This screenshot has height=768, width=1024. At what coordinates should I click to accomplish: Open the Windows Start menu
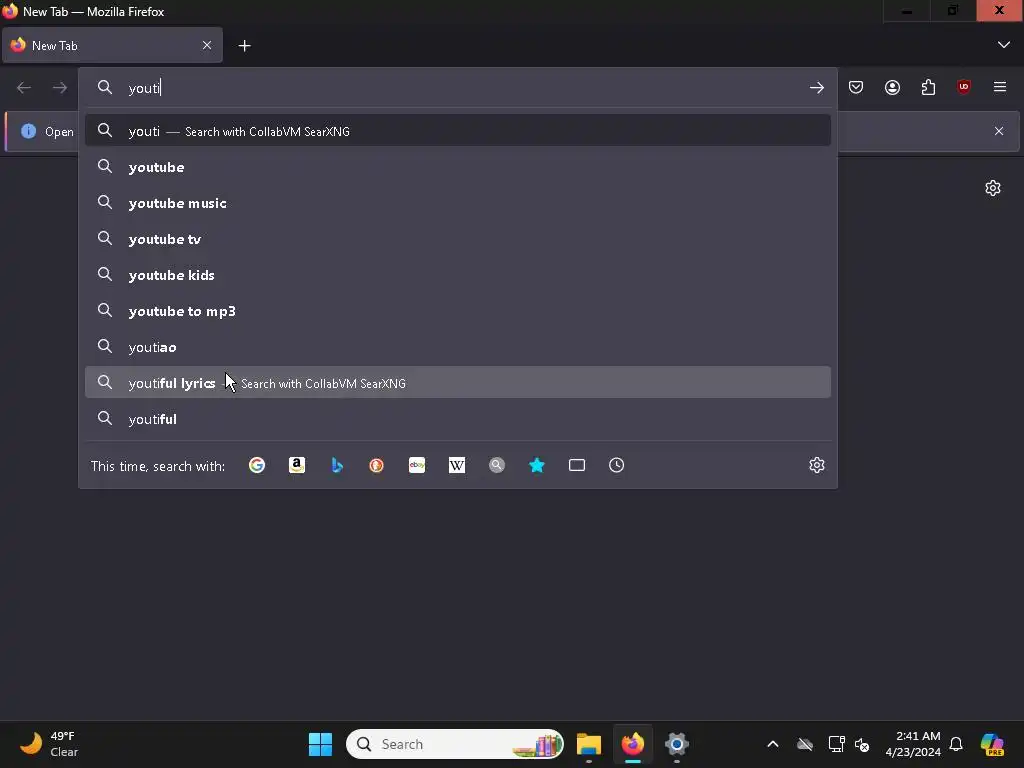[x=320, y=744]
